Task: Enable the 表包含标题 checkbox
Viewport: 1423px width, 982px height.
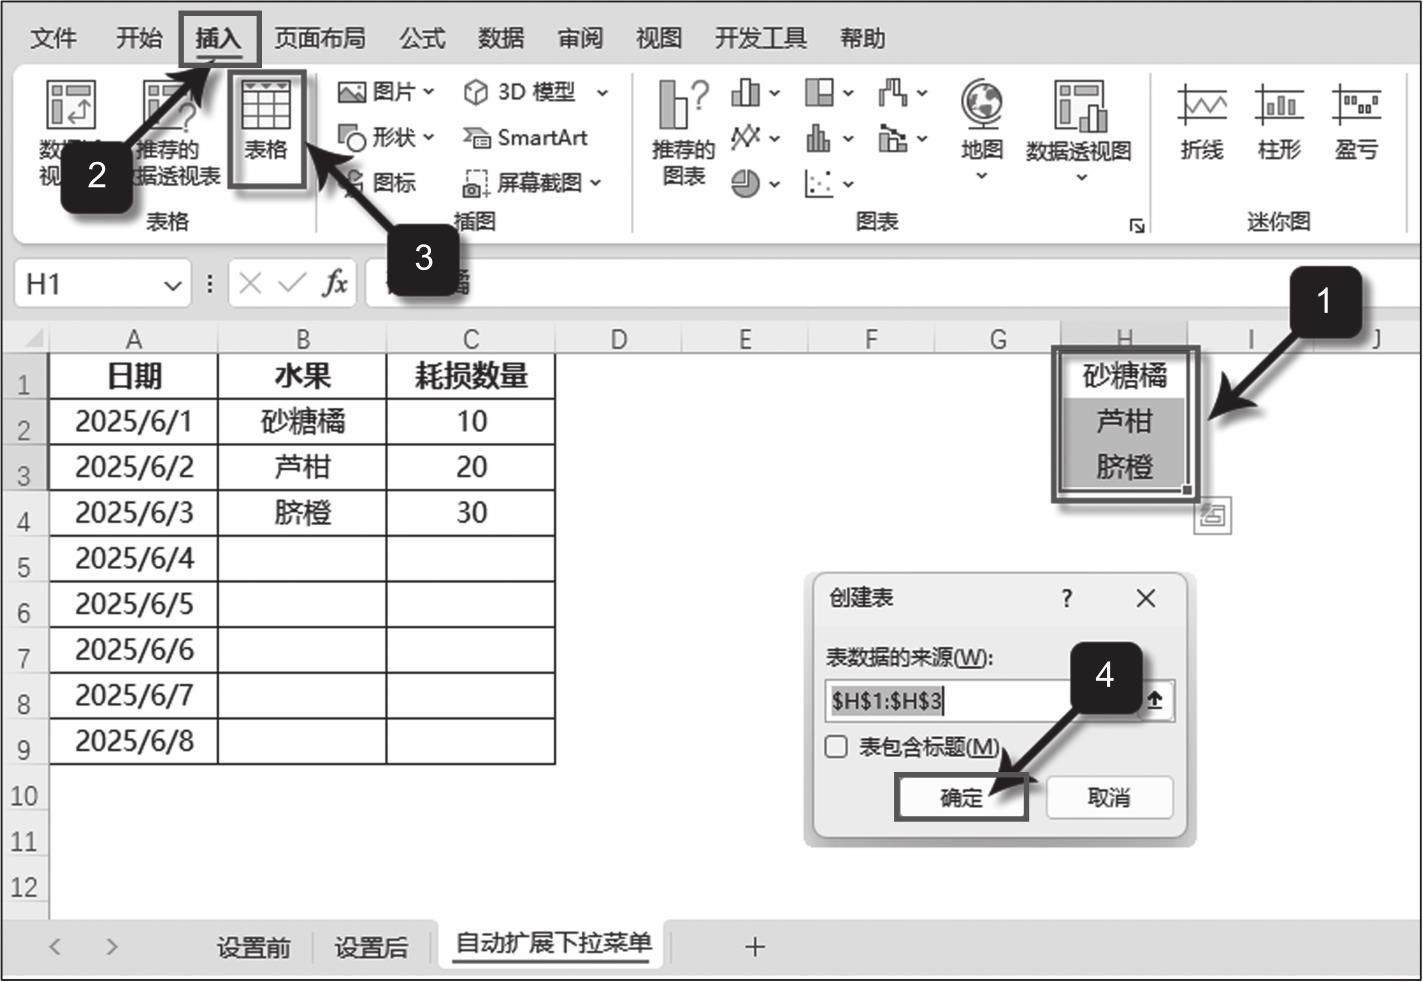Action: 837,747
